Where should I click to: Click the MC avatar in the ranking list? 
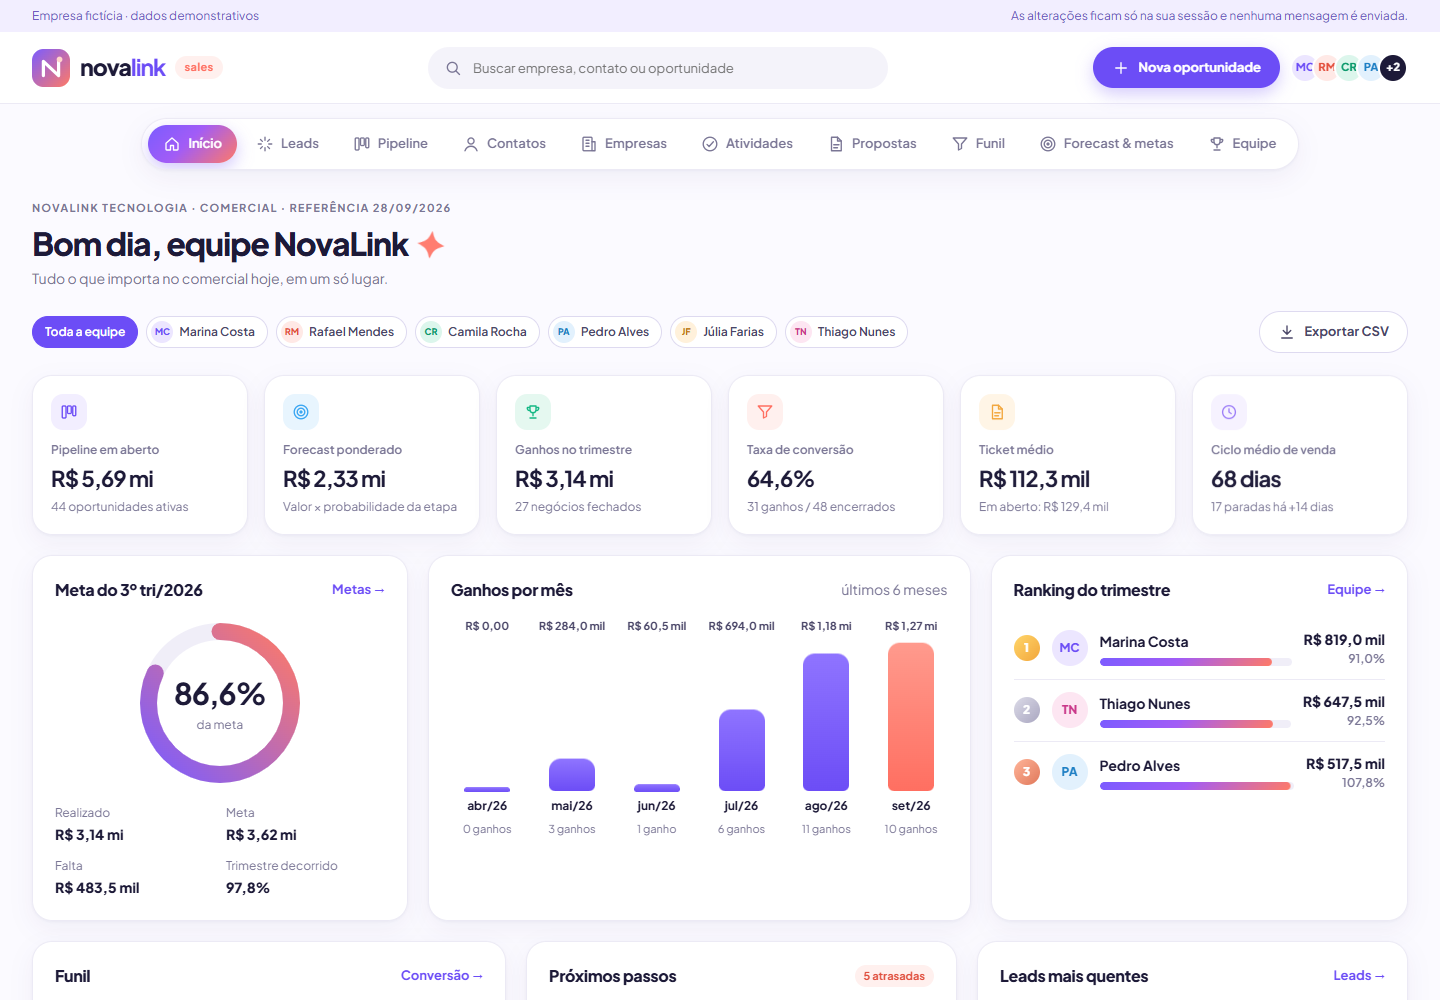(1070, 648)
